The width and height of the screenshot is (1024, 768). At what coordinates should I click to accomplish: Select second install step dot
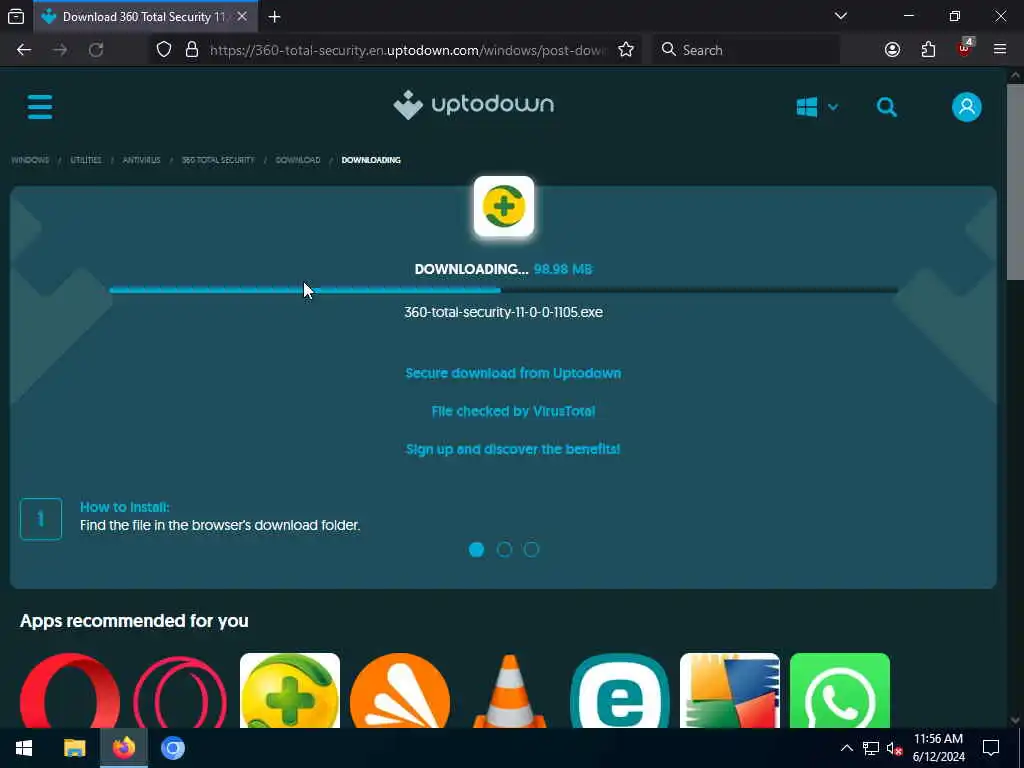point(504,550)
